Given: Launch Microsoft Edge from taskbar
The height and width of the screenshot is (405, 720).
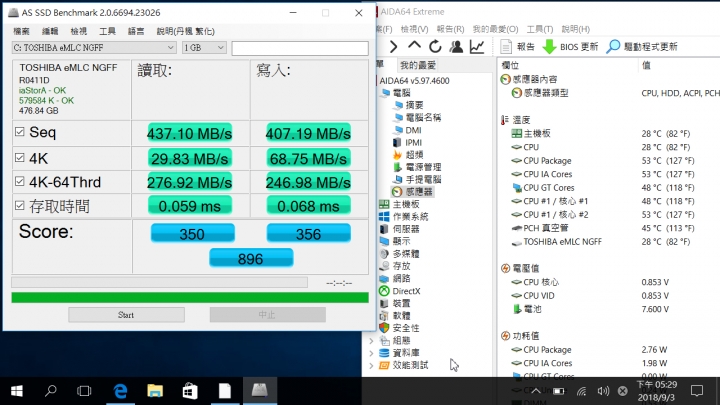Looking at the screenshot, I should coord(120,391).
